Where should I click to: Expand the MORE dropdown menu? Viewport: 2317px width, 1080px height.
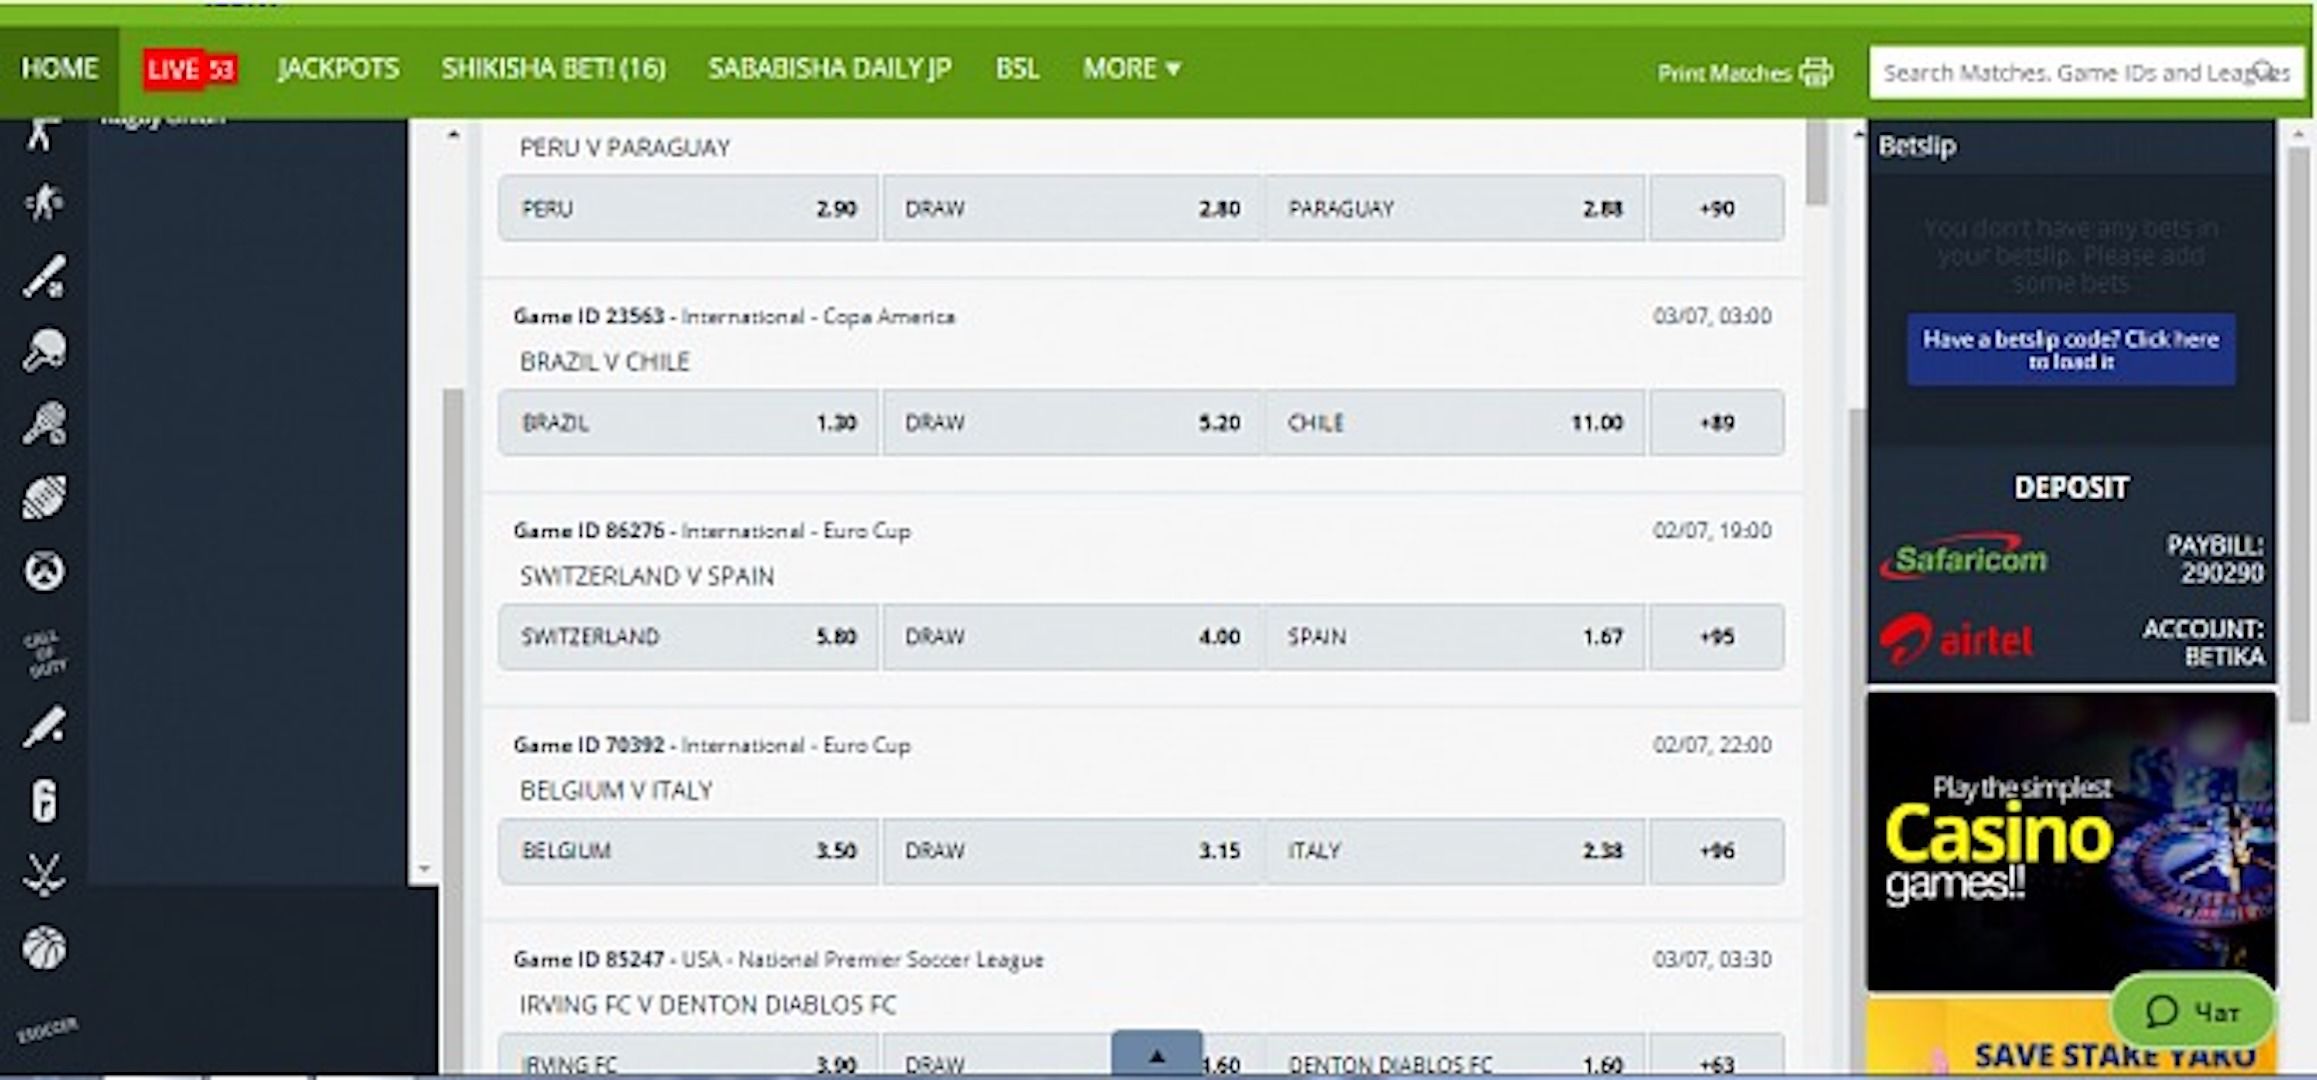tap(1131, 68)
